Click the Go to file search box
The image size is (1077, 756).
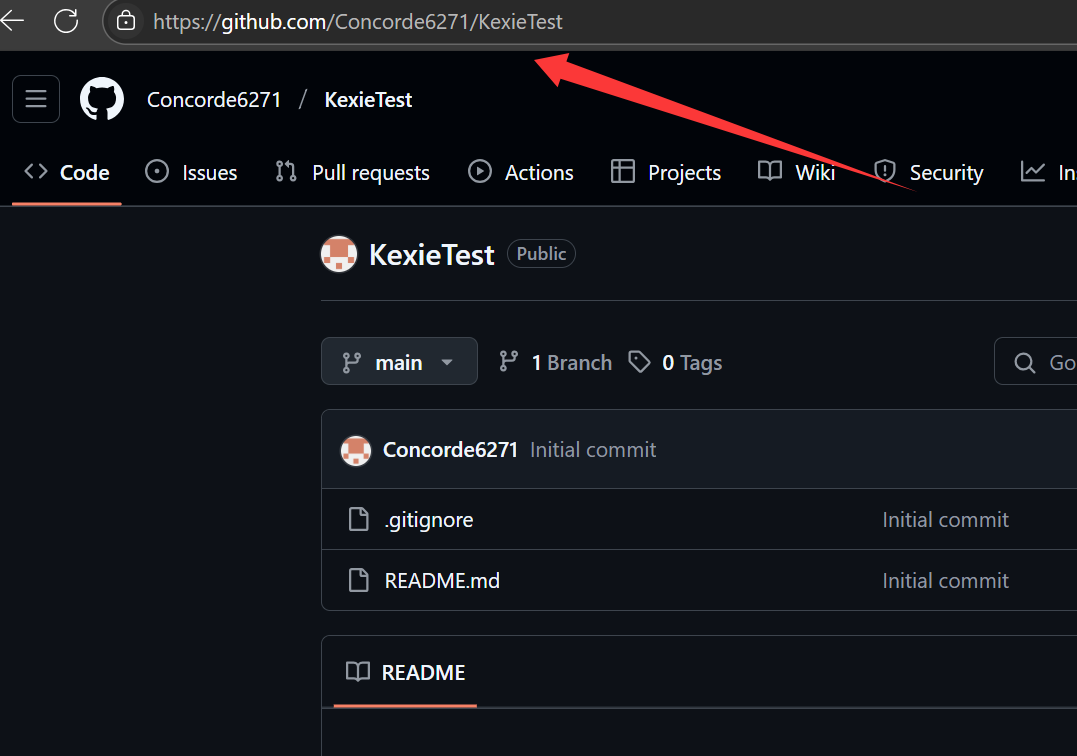[x=1036, y=361]
